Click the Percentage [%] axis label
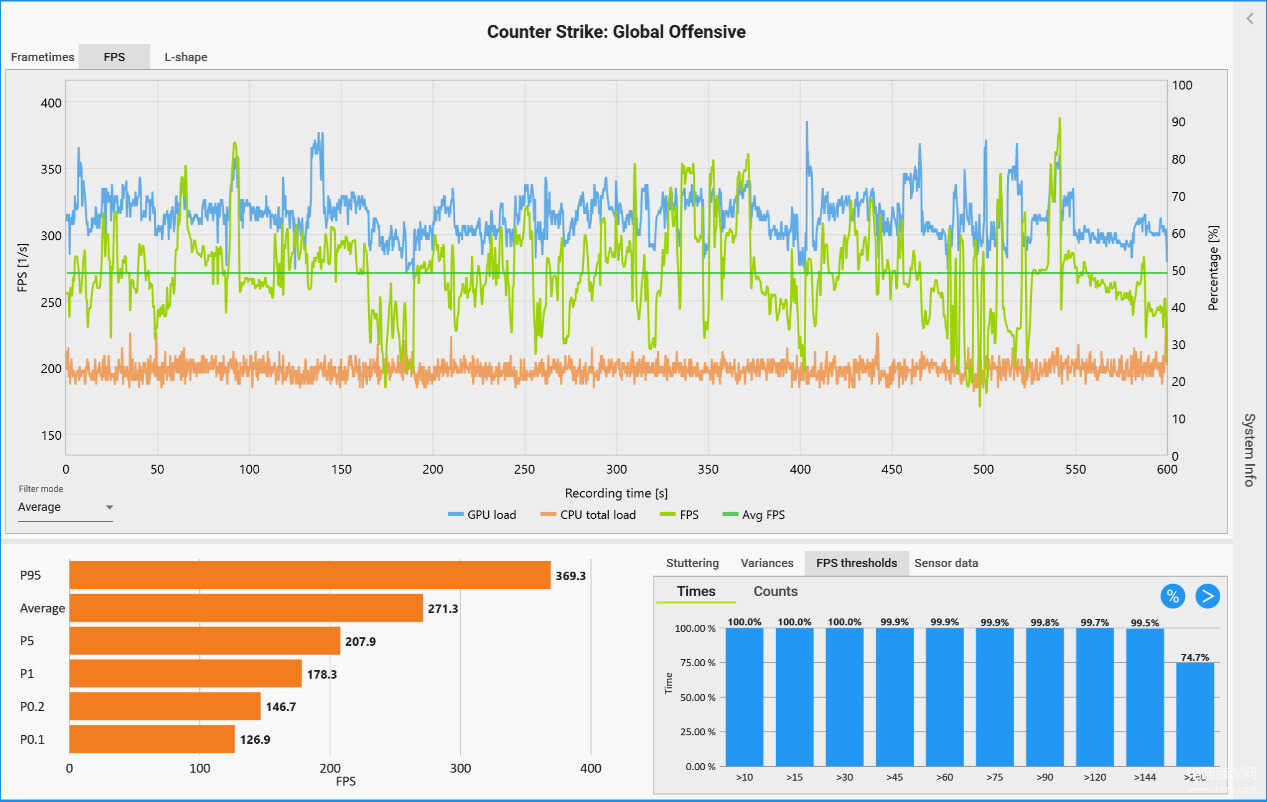The height and width of the screenshot is (802, 1267). (1214, 268)
